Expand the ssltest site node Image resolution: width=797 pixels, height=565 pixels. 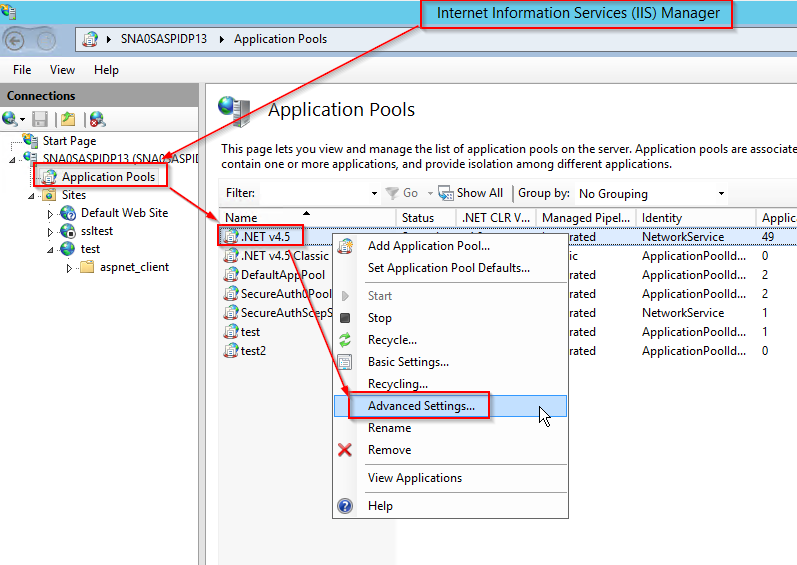(50, 232)
